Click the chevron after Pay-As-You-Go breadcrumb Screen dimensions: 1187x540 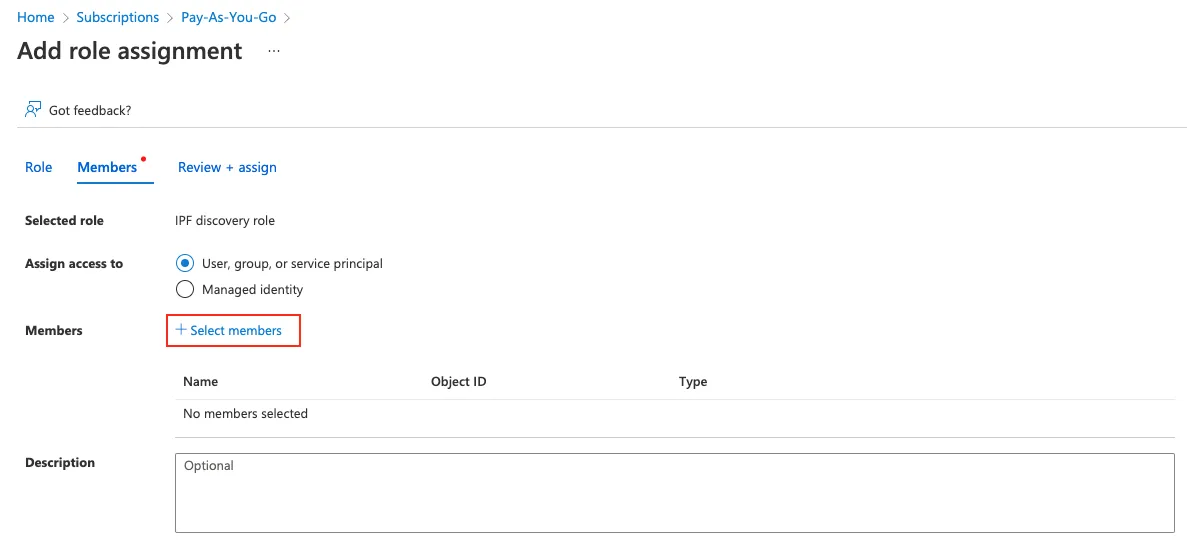click(x=287, y=18)
